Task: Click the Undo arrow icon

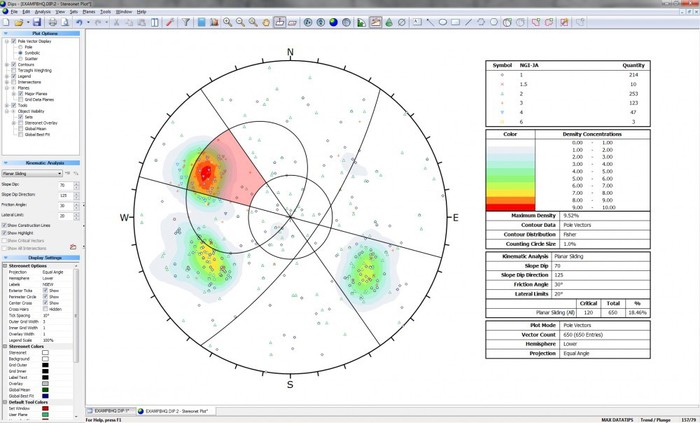Action: tap(80, 21)
